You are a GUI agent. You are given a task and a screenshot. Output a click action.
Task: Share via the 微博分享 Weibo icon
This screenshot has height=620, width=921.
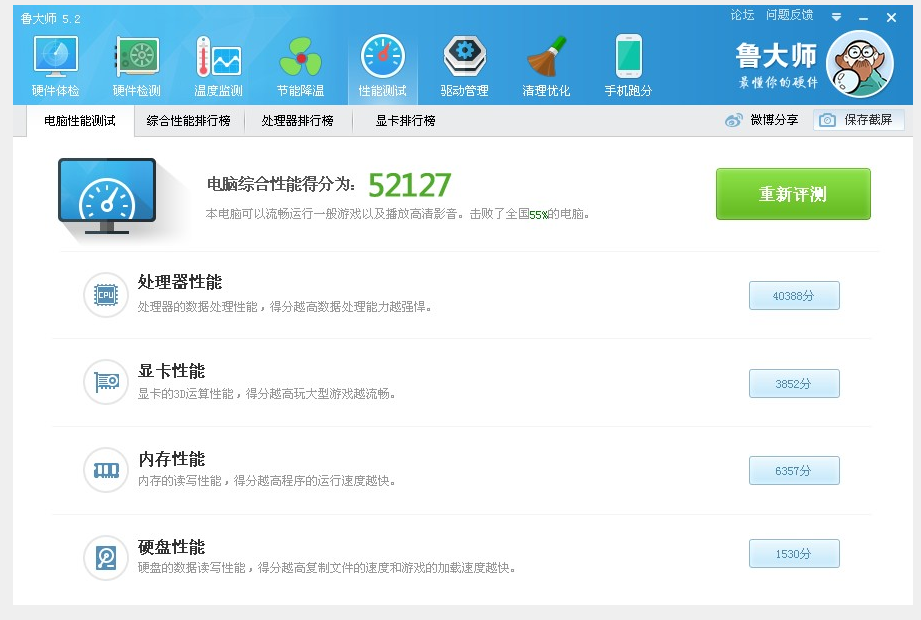click(735, 120)
